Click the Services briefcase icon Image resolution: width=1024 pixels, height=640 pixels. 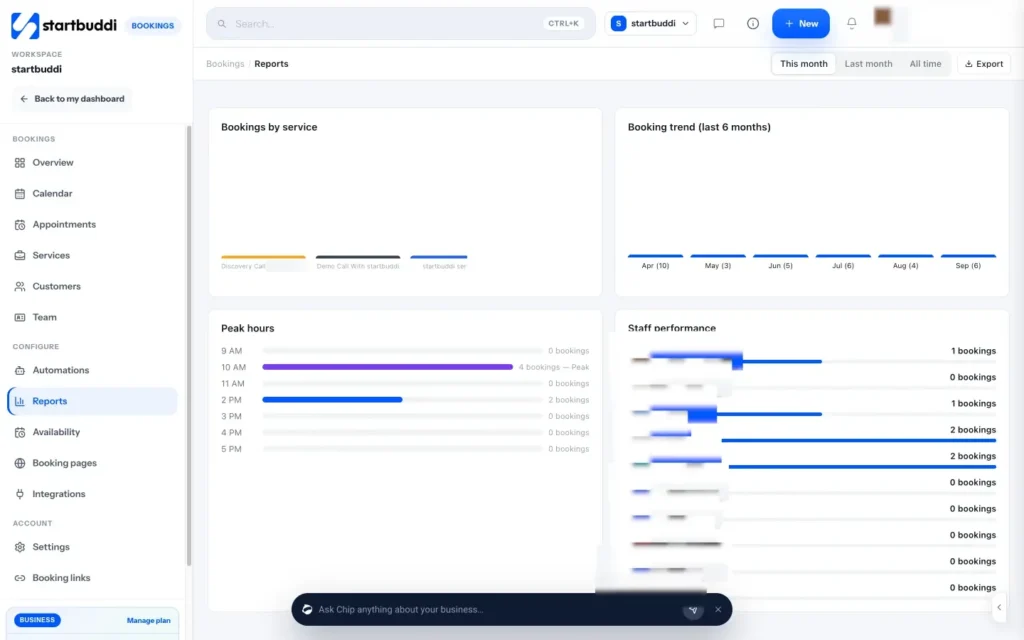coord(20,255)
